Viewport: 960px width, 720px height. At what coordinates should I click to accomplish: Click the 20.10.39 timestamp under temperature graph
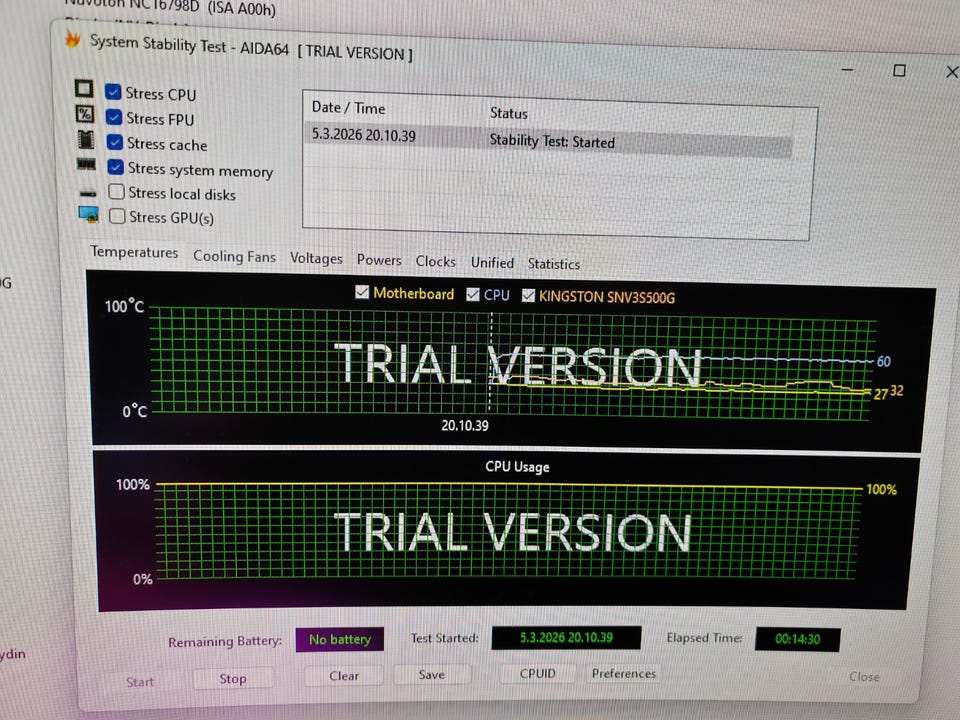[465, 426]
